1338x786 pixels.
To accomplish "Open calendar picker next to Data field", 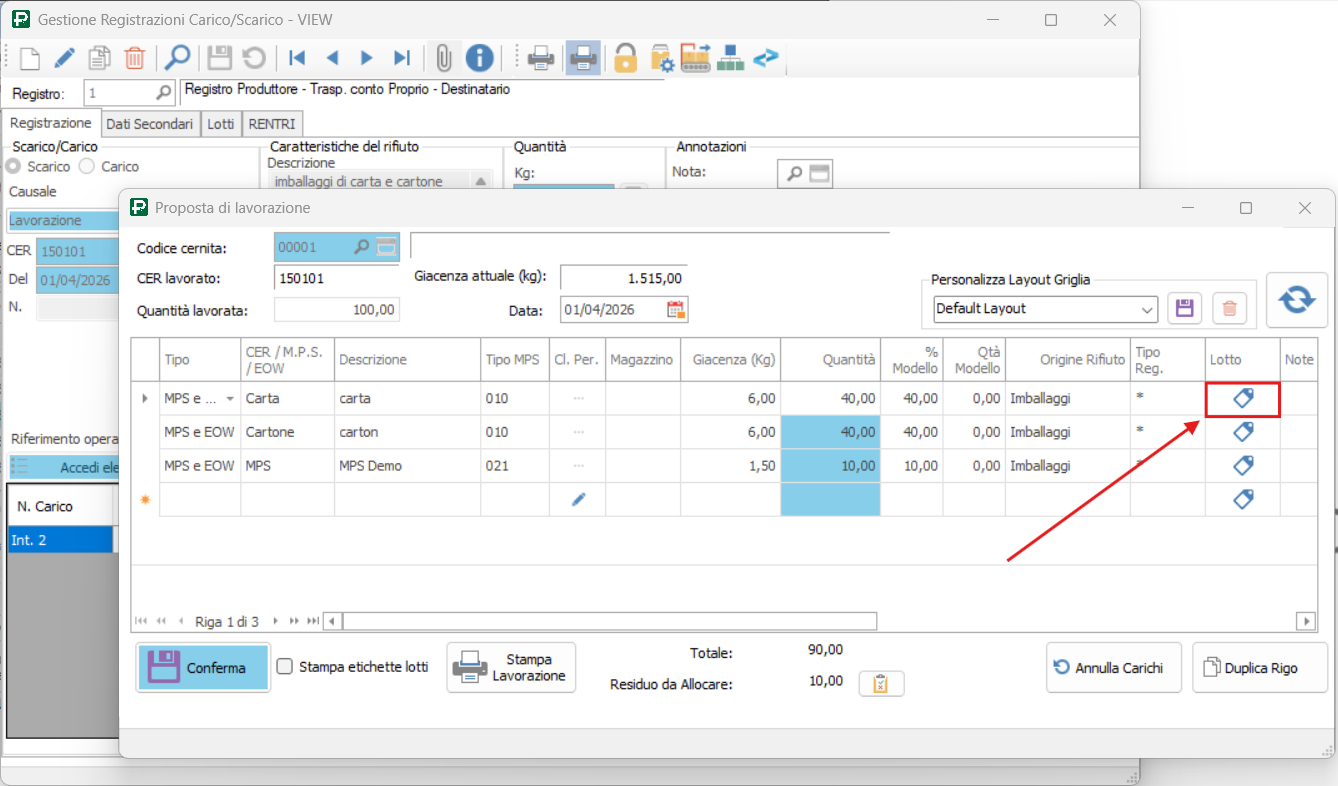I will 676,310.
